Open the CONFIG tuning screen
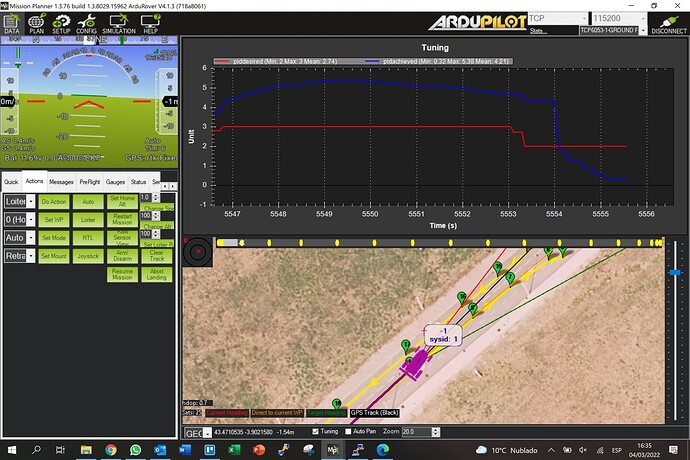This screenshot has height=460, width=690. (86, 24)
